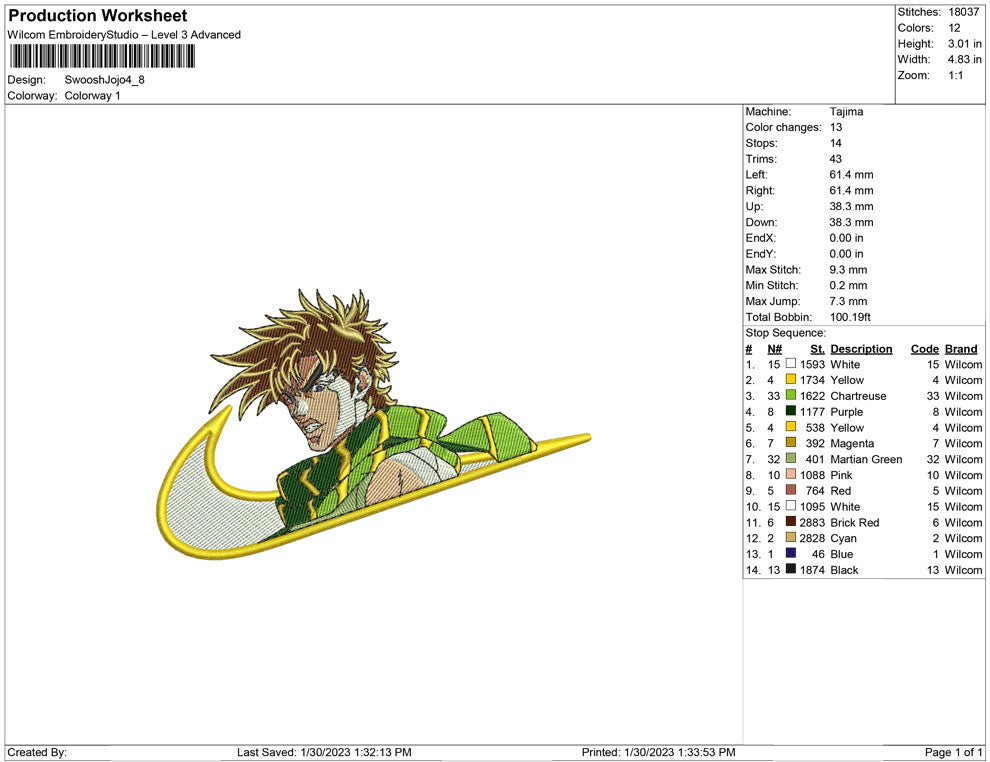Click the Machine value Tajima

coord(846,111)
